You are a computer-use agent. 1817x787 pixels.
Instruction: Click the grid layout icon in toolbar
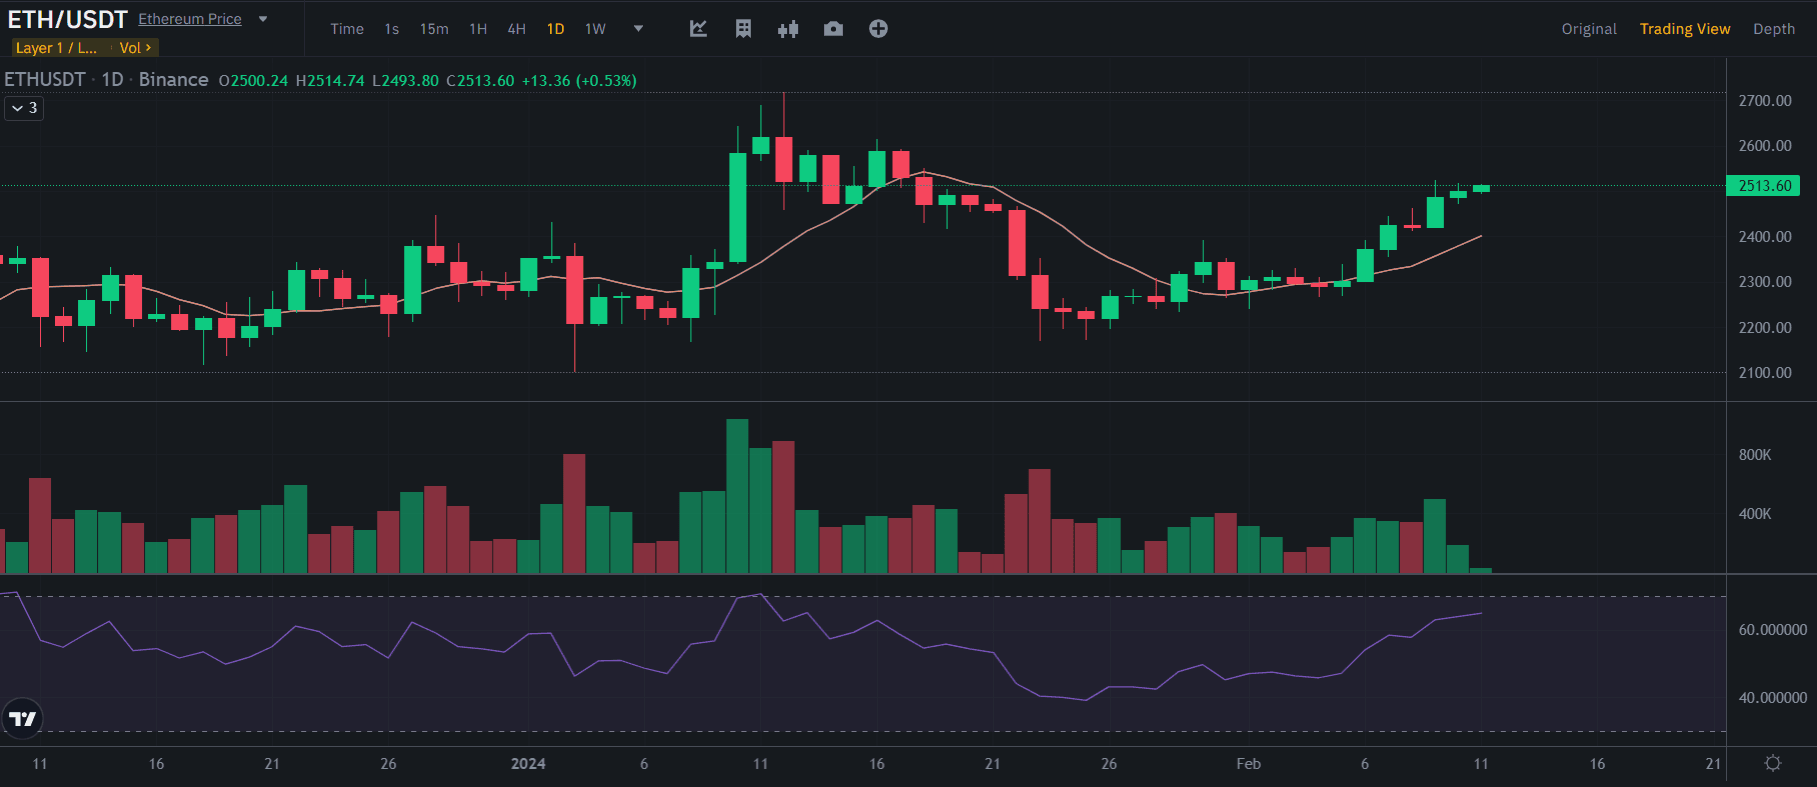click(743, 29)
